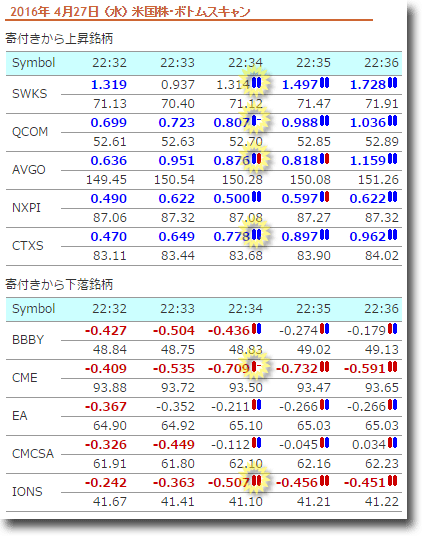Screen dimensions: 424x536
Task: Click IONS price 41.10
Action: pos(246,501)
